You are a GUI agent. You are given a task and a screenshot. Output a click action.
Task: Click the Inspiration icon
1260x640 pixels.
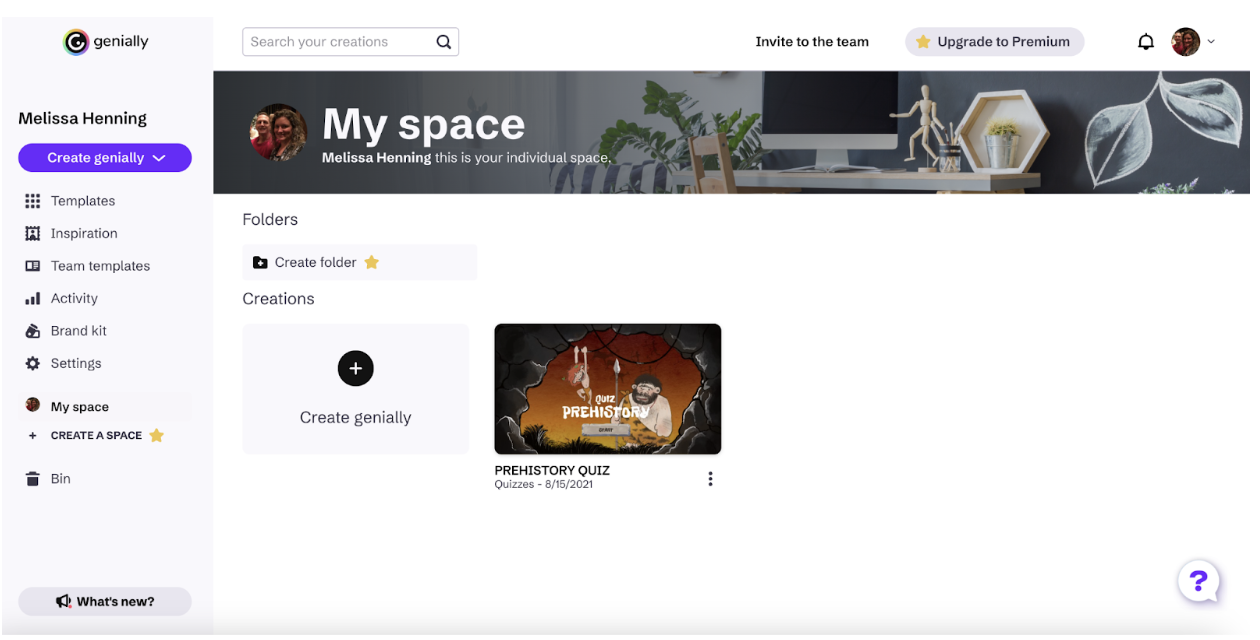point(33,233)
